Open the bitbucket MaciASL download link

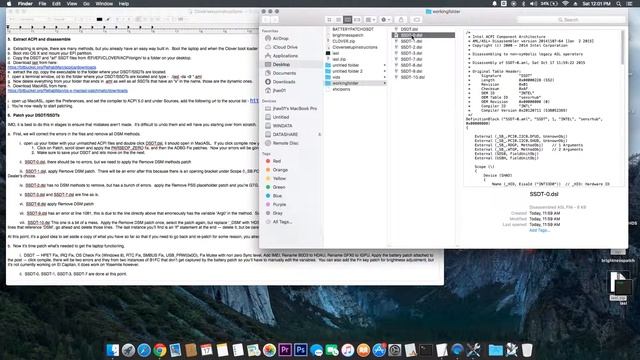pos(68,91)
